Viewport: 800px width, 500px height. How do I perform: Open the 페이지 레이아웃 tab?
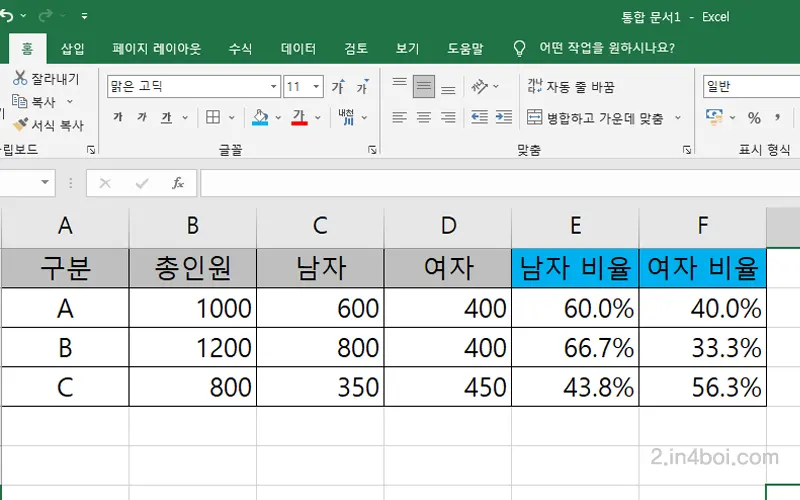157,49
